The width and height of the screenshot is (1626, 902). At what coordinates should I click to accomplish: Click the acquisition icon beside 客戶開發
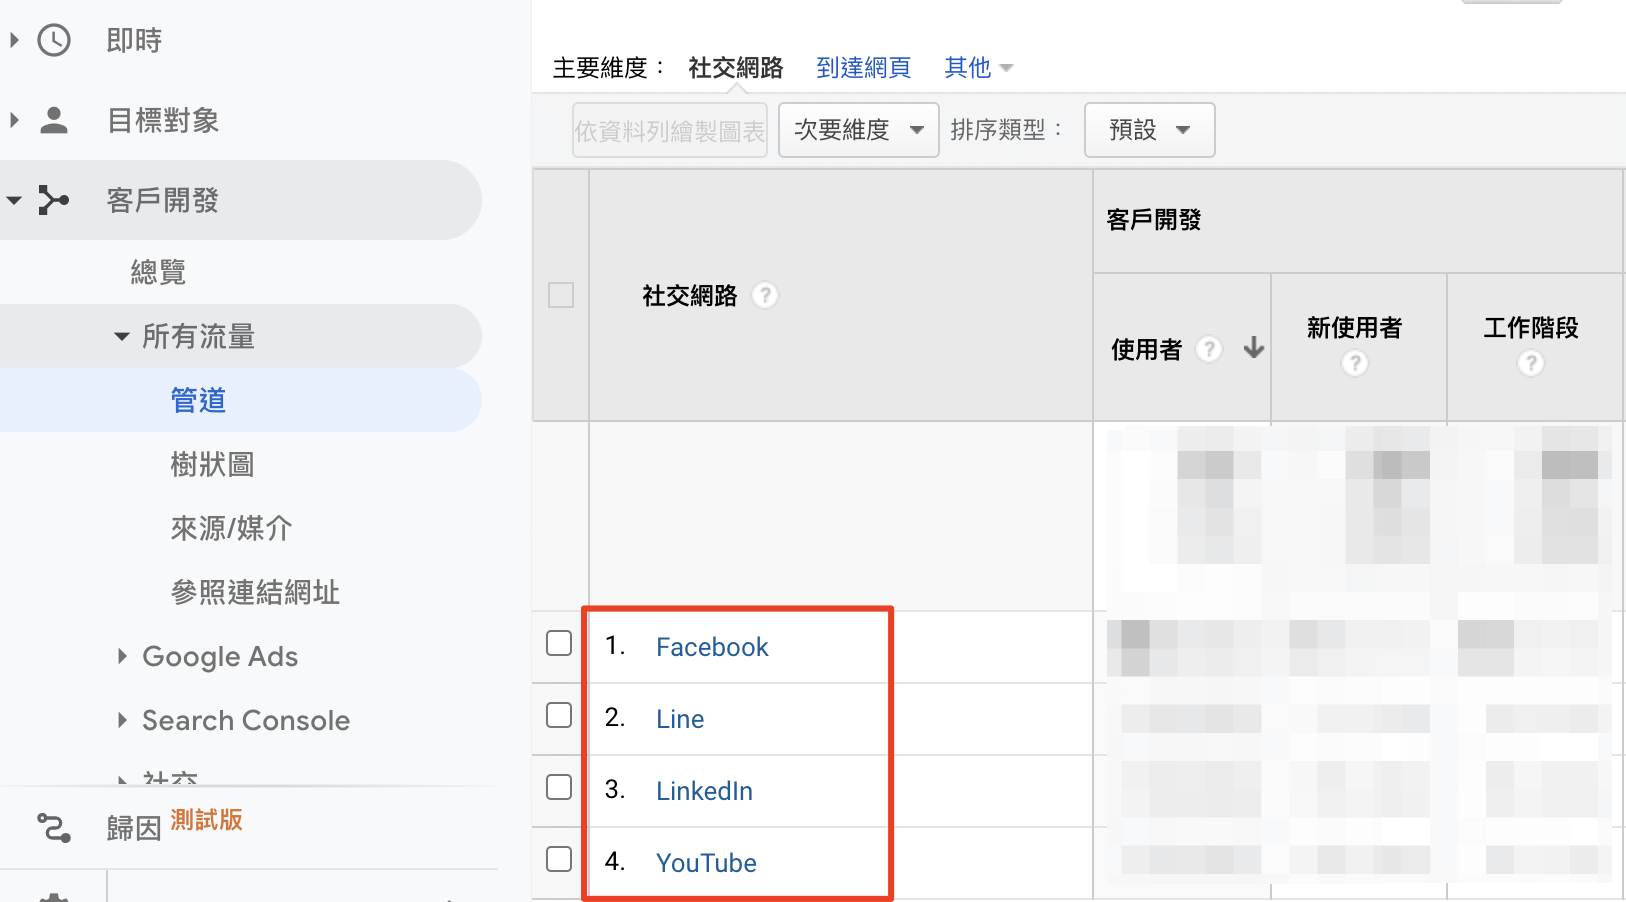pyautogui.click(x=54, y=200)
